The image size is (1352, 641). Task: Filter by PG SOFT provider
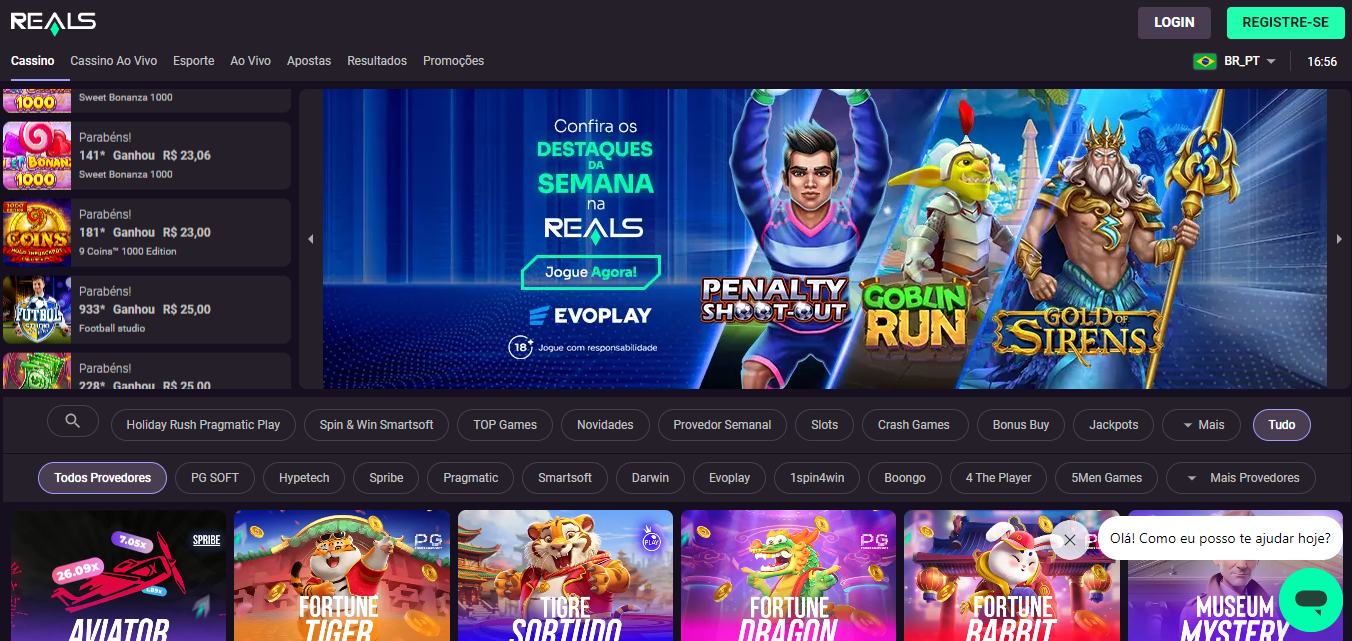coord(215,478)
